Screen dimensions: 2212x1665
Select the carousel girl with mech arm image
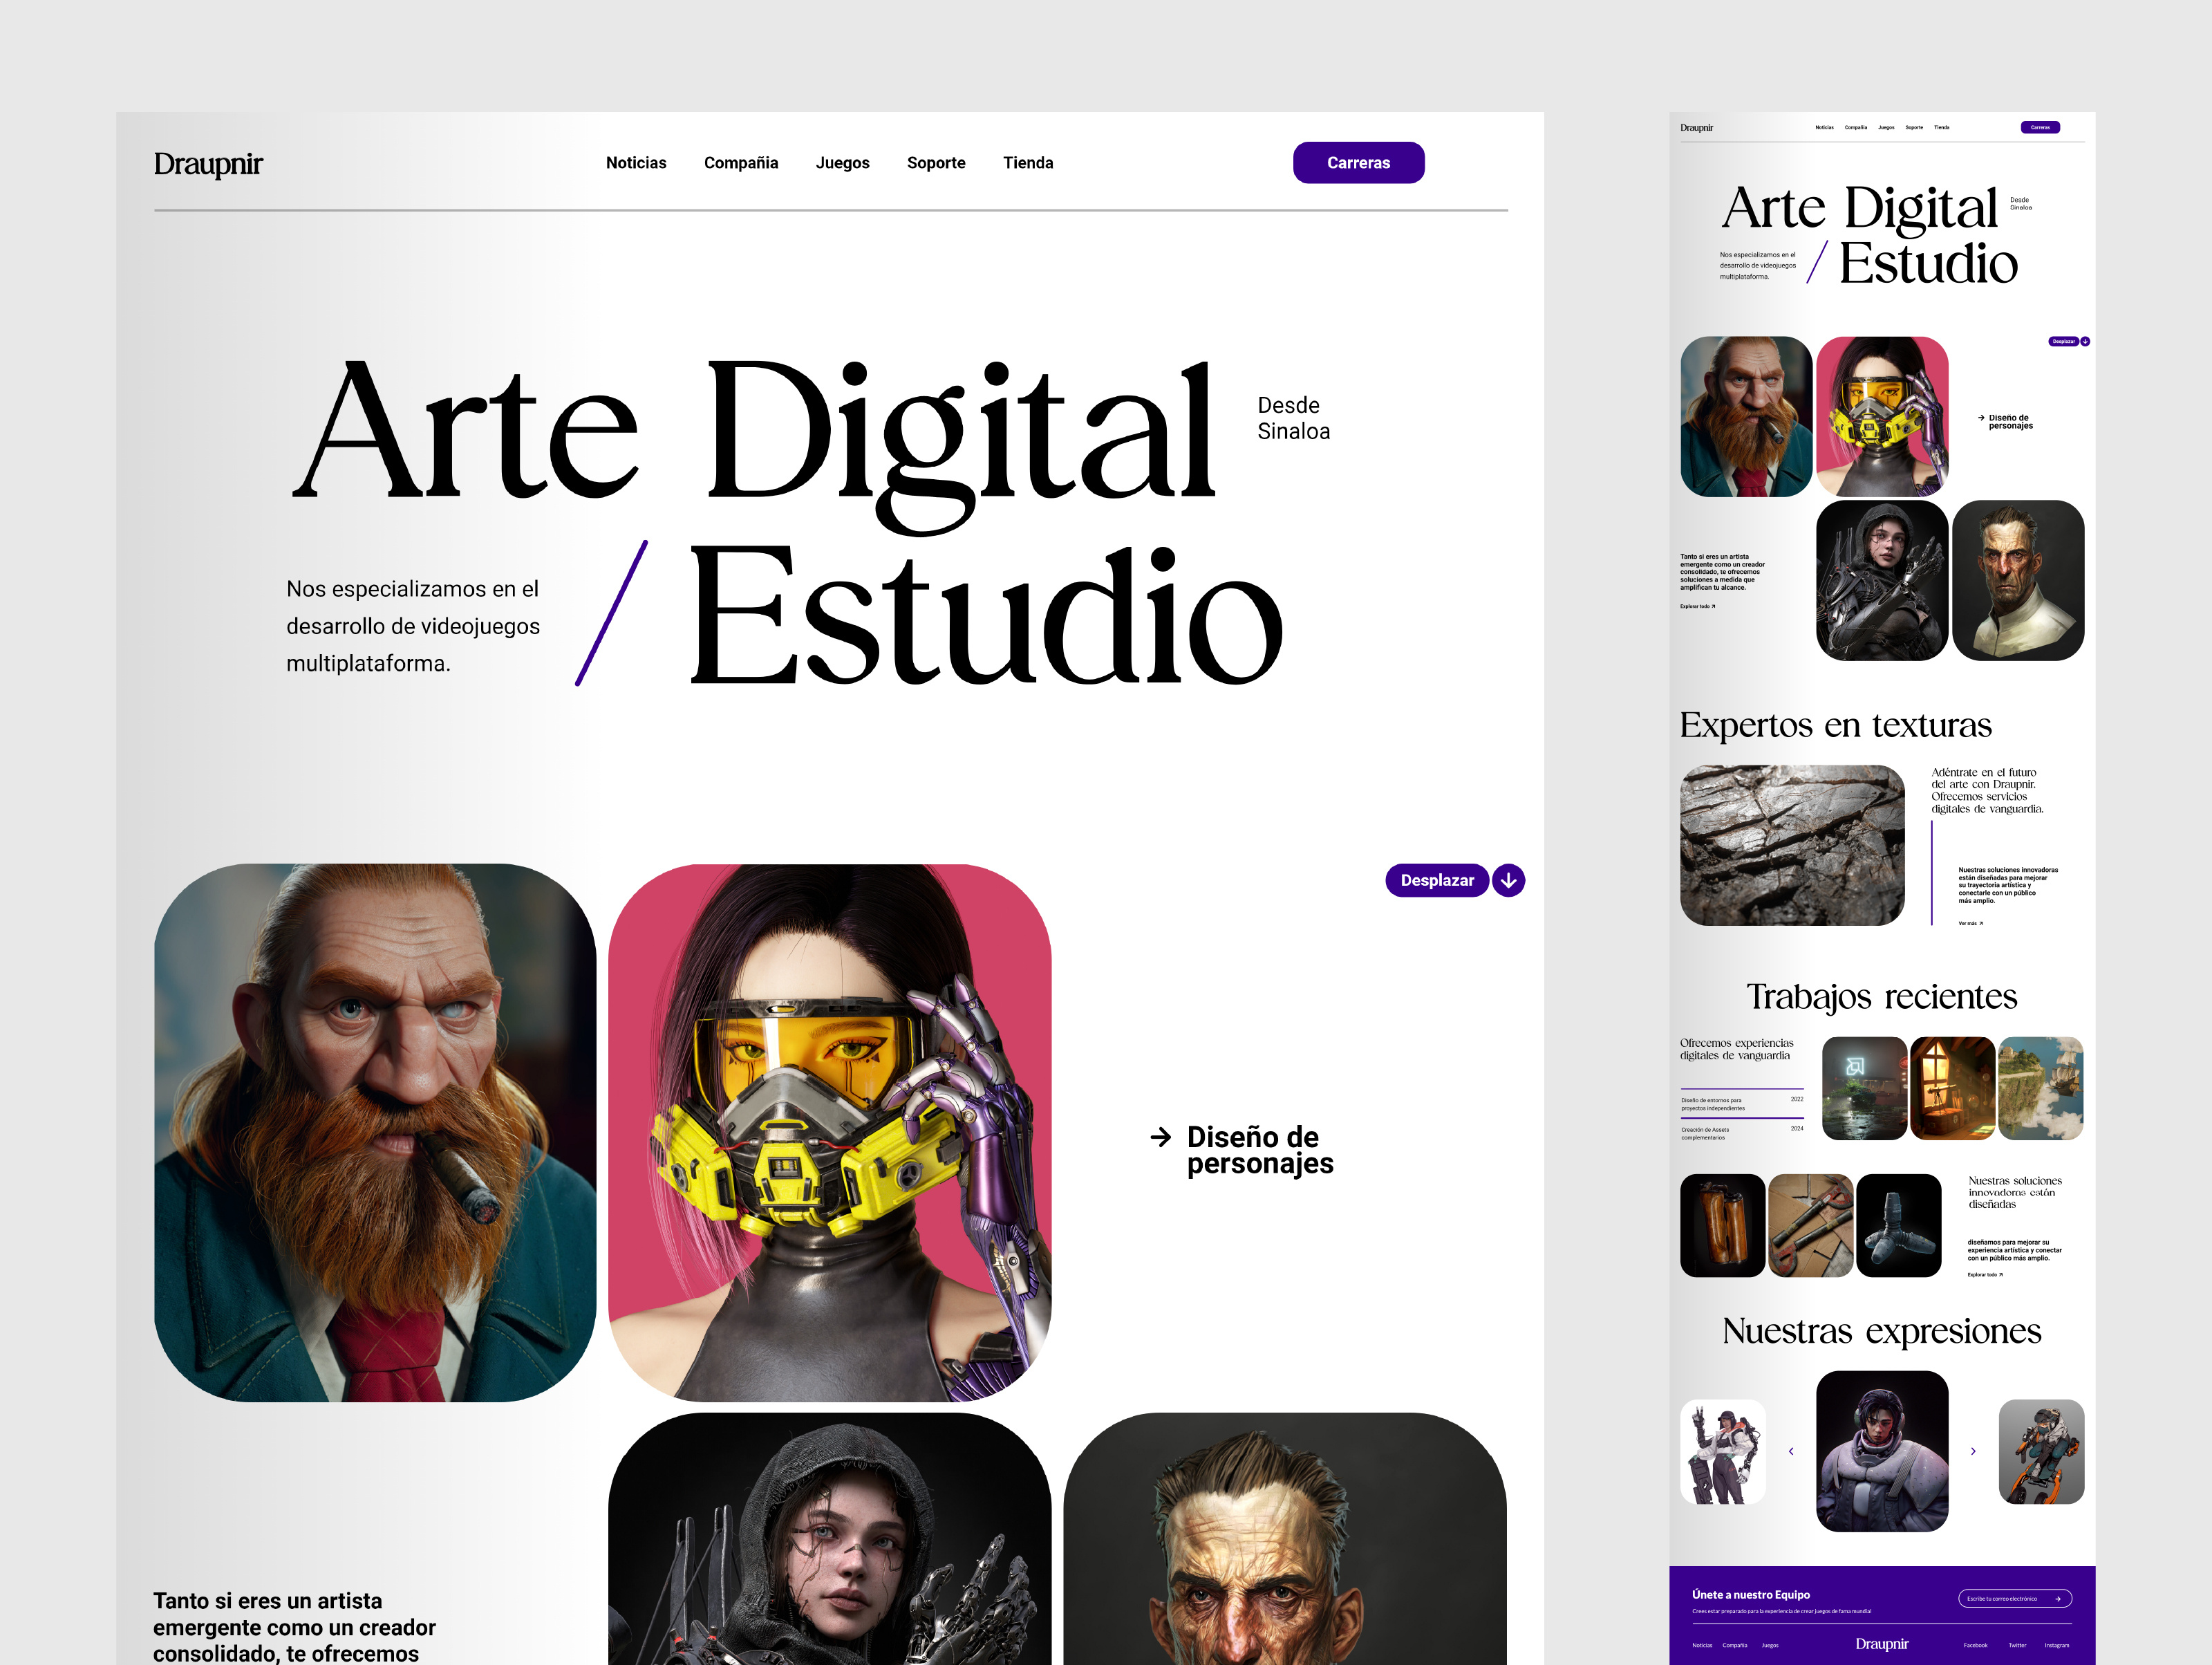click(1722, 1451)
